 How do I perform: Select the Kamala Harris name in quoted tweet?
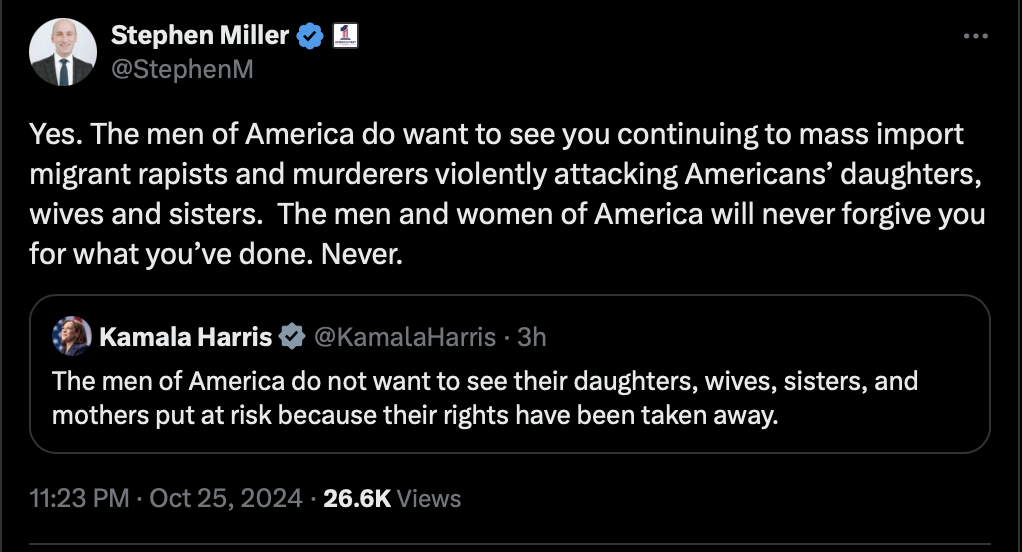click(185, 337)
